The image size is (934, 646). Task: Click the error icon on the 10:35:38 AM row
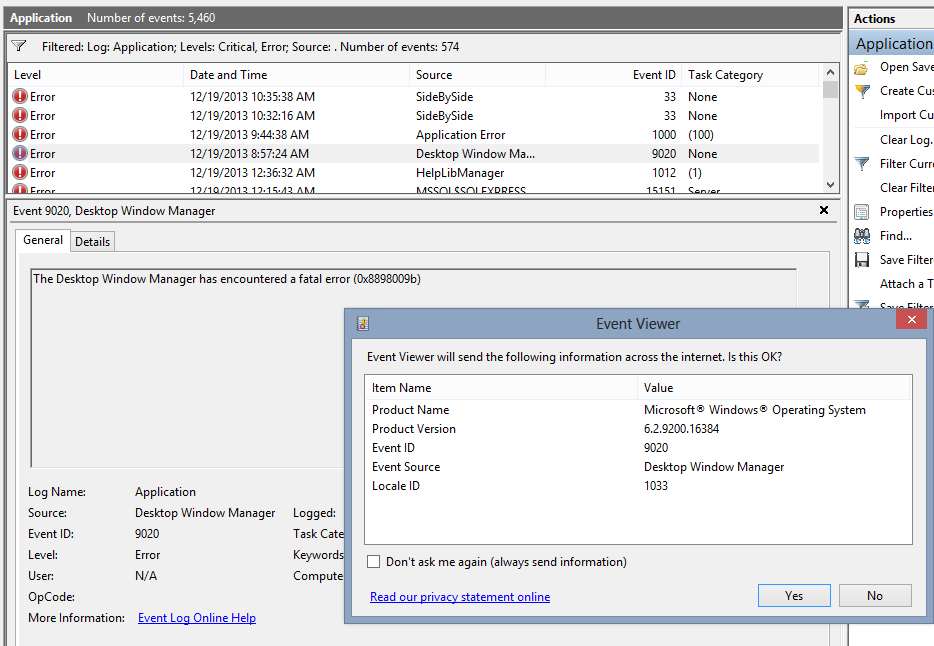20,96
